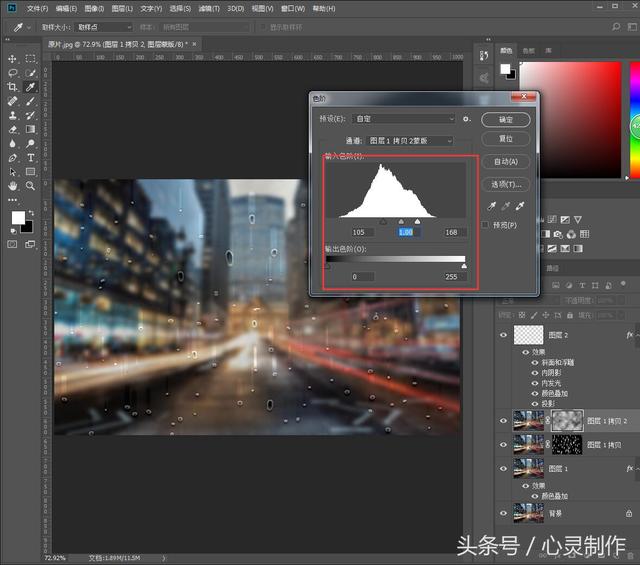Viewport: 640px width, 565px height.
Task: Enable the 预览(P) preview checkbox
Action: [486, 226]
